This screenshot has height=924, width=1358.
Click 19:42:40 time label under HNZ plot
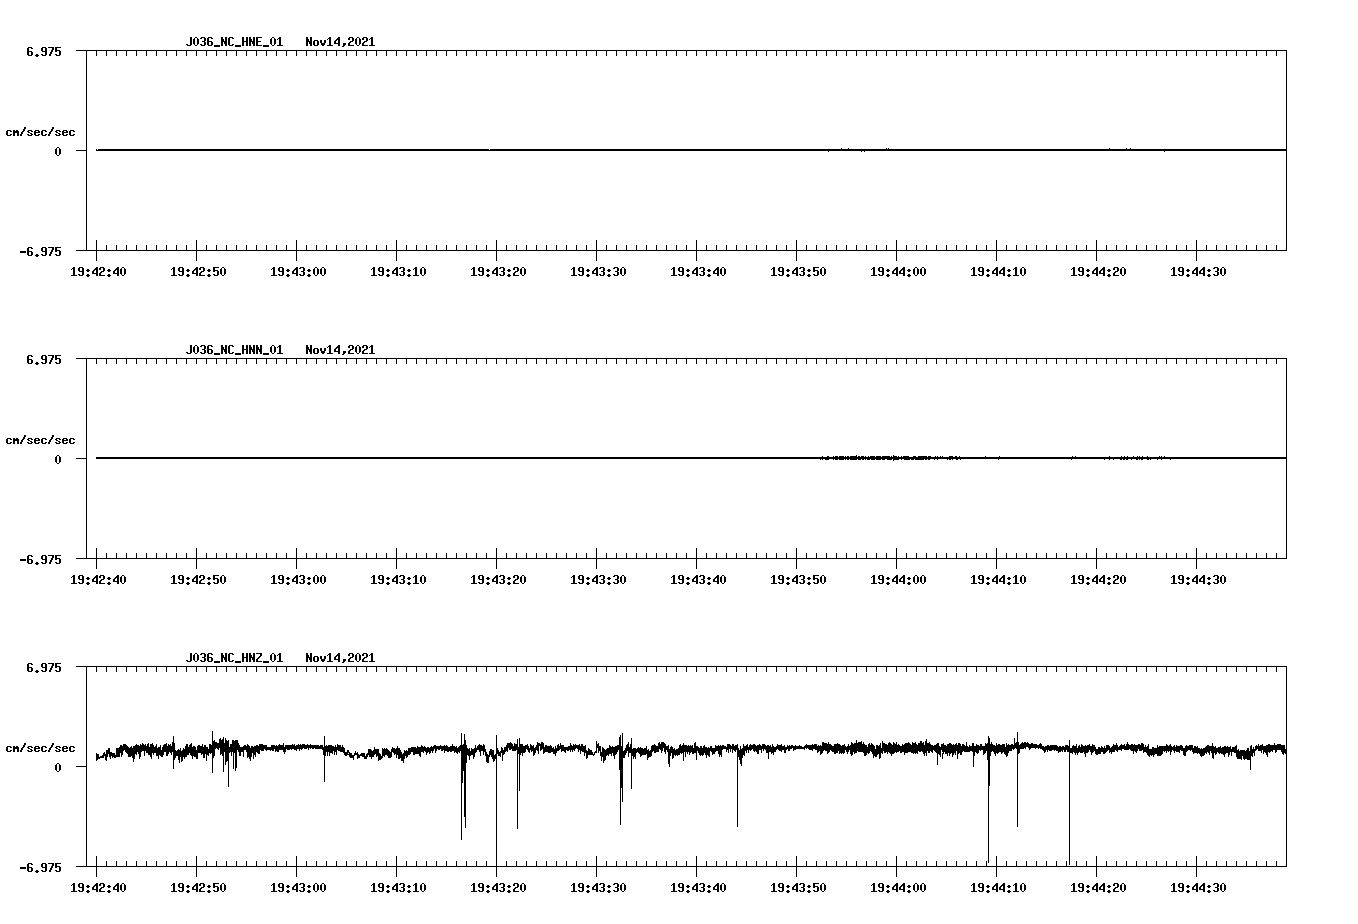coord(98,888)
